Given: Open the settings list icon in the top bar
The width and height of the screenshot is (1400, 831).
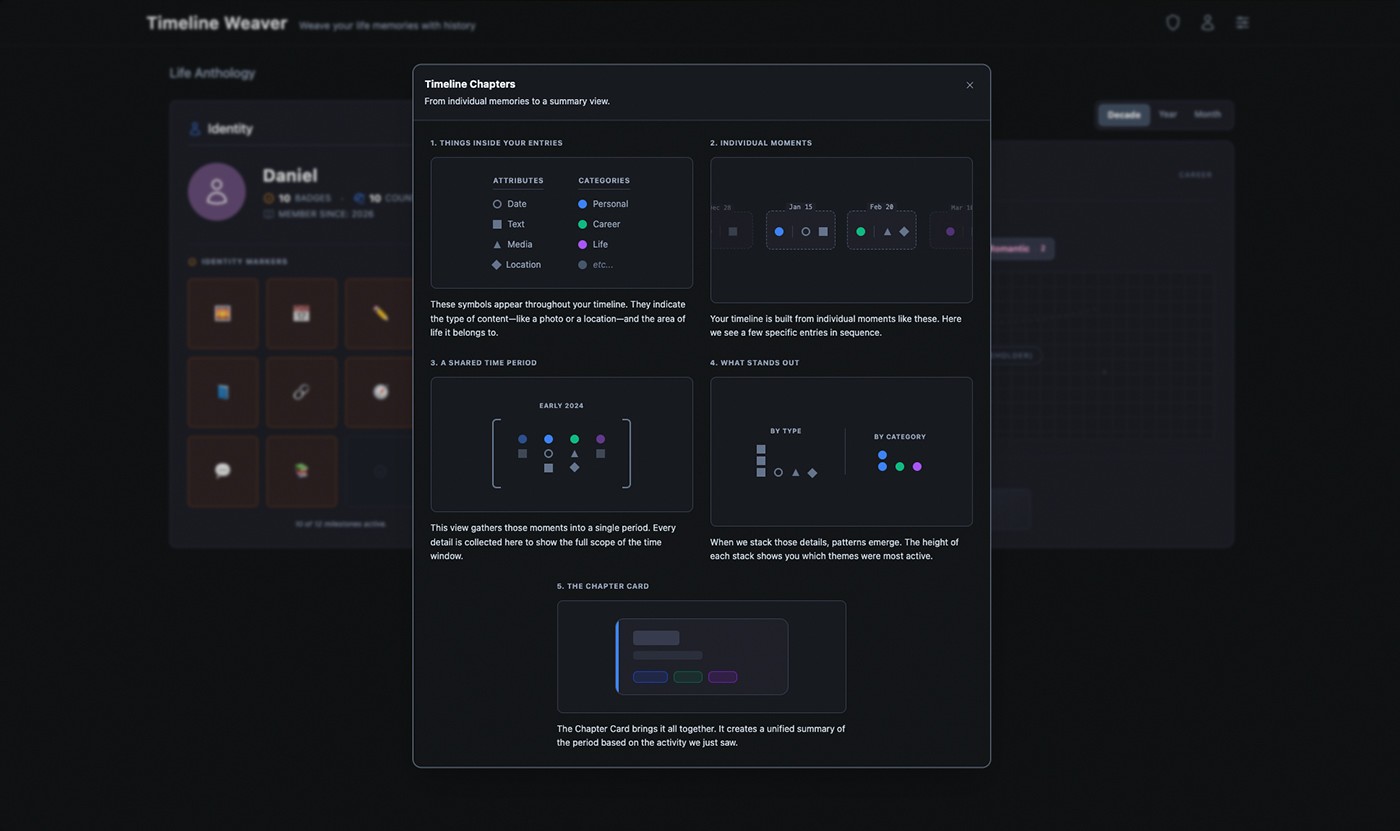Looking at the screenshot, I should pyautogui.click(x=1242, y=22).
